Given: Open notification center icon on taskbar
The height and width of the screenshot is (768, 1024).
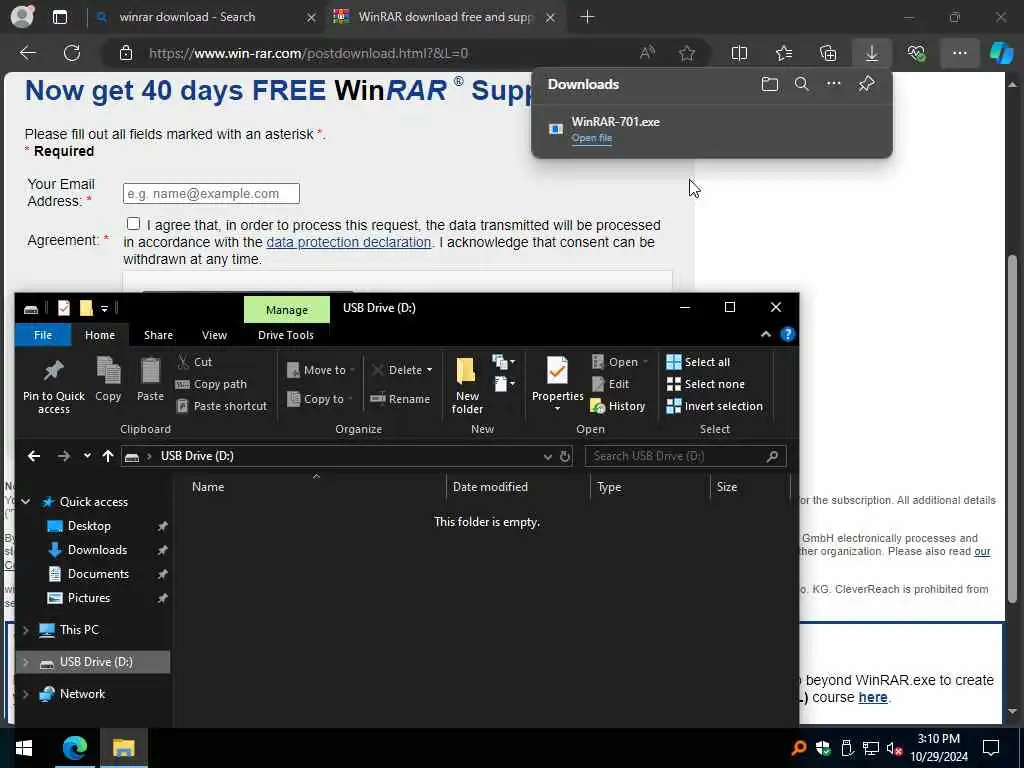Looking at the screenshot, I should coord(991,748).
